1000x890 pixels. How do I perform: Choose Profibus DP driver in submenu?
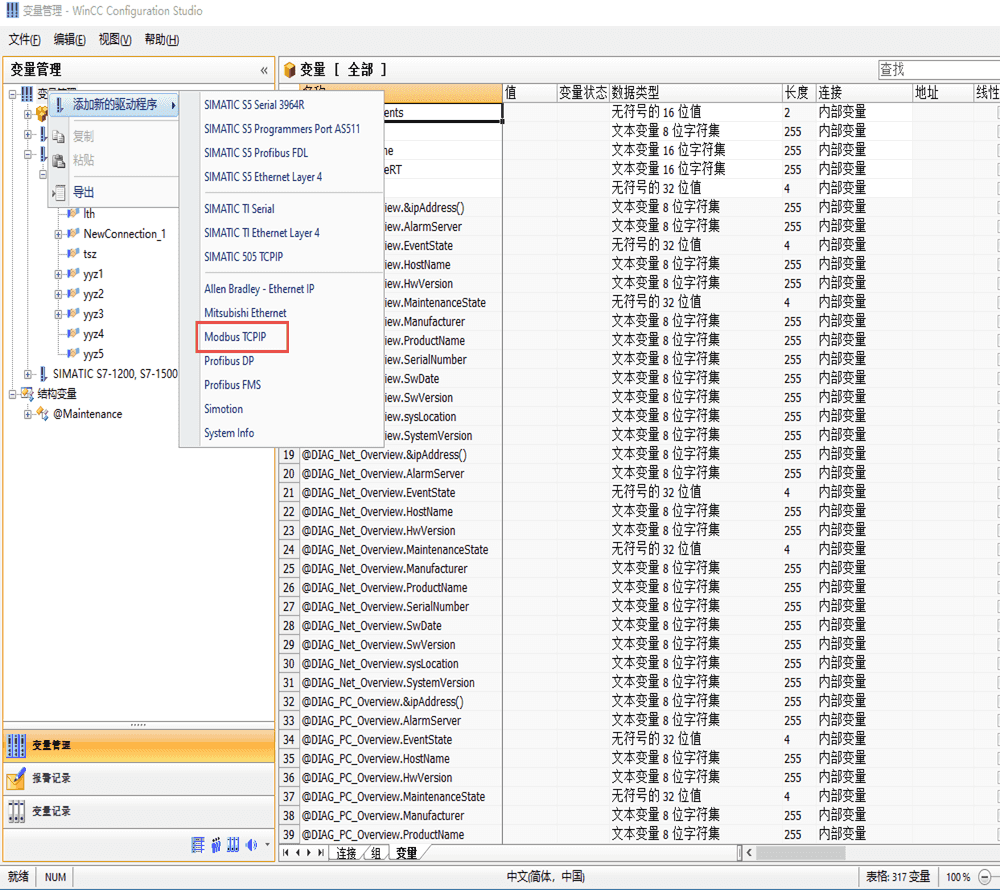click(x=229, y=361)
